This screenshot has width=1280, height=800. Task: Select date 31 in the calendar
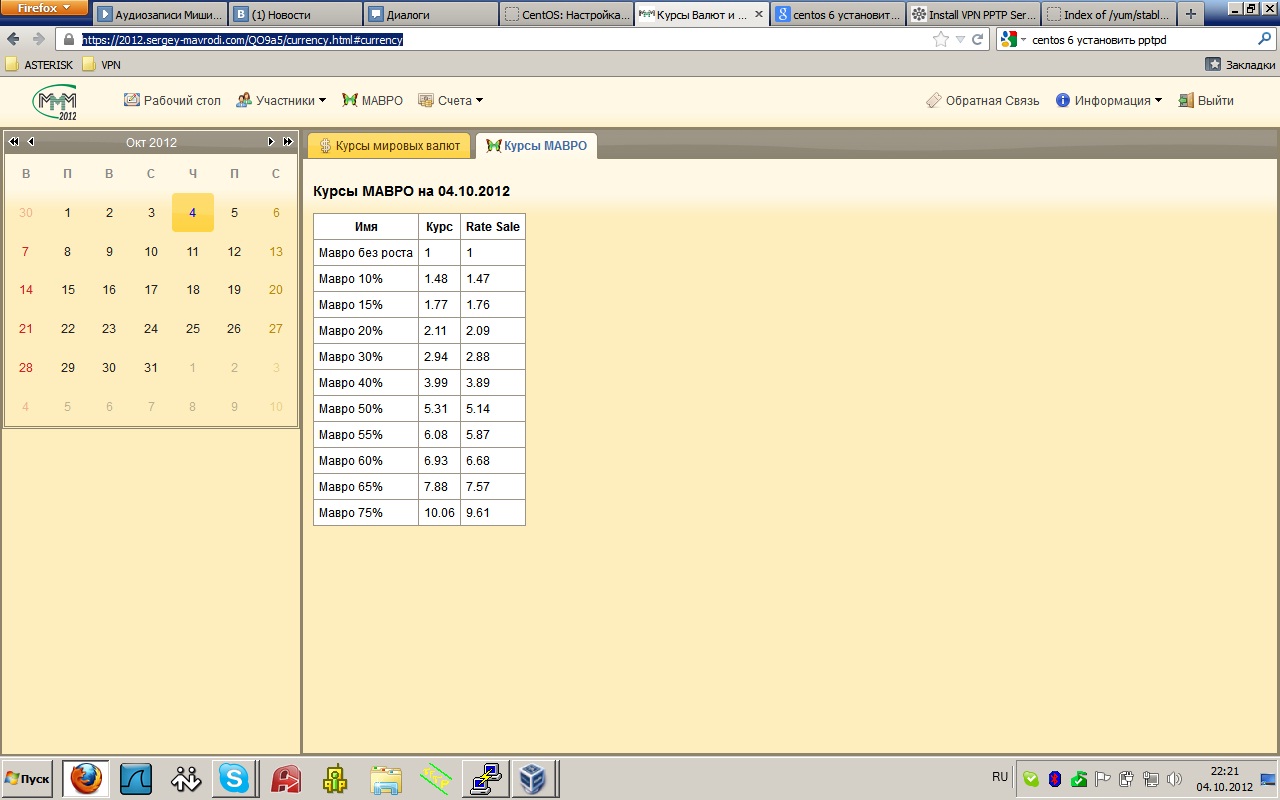[151, 367]
